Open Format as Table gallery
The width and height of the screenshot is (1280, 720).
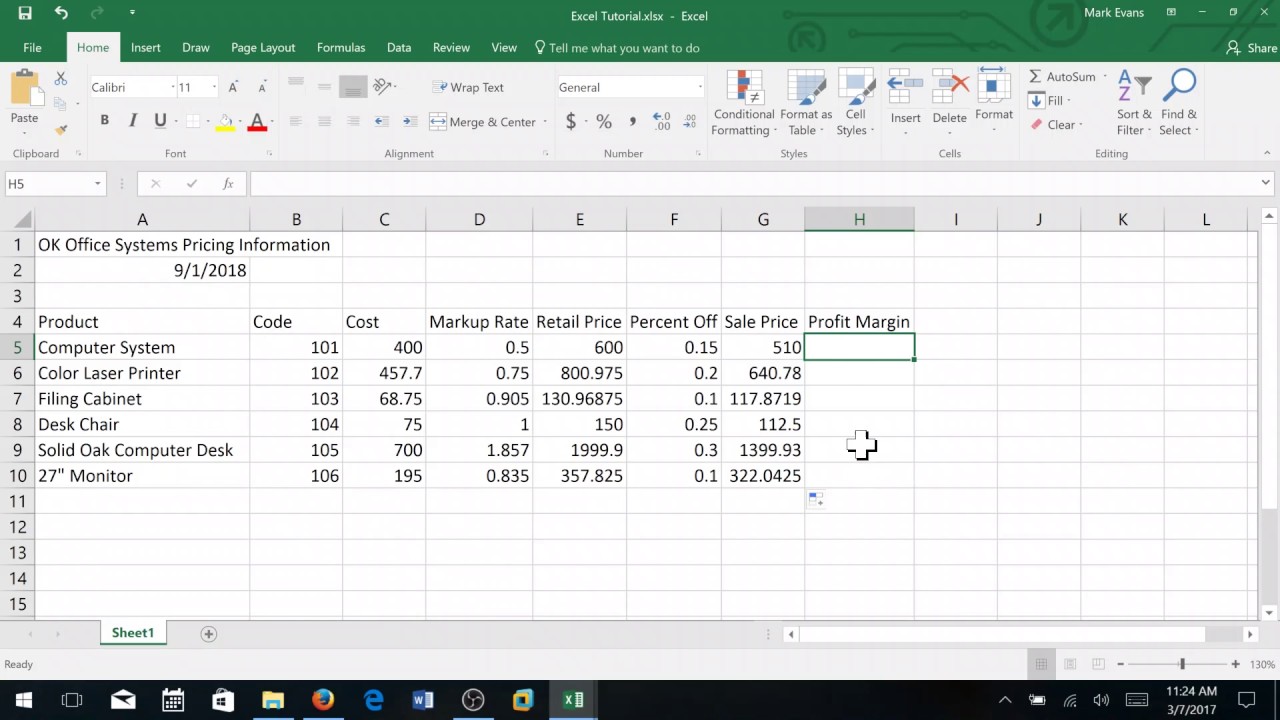[x=806, y=103]
